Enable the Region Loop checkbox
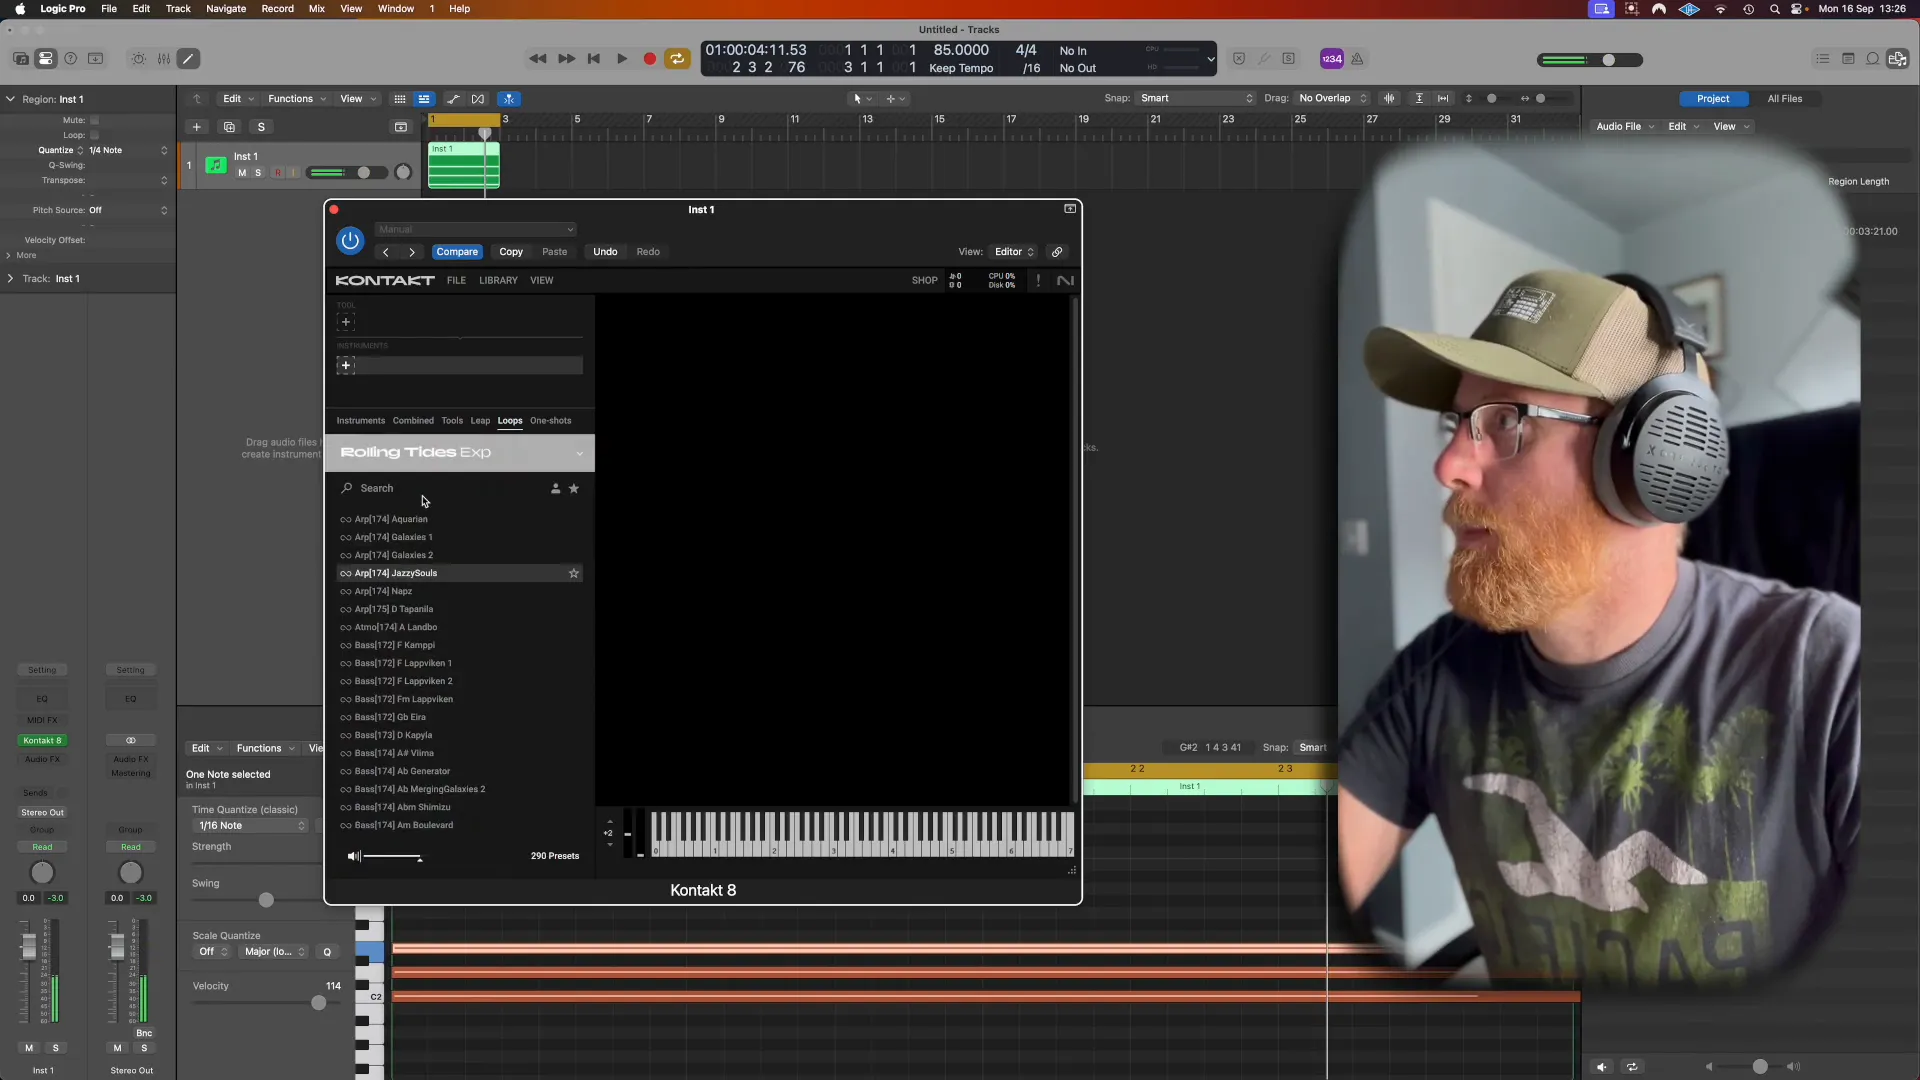This screenshot has width=1920, height=1080. [94, 135]
